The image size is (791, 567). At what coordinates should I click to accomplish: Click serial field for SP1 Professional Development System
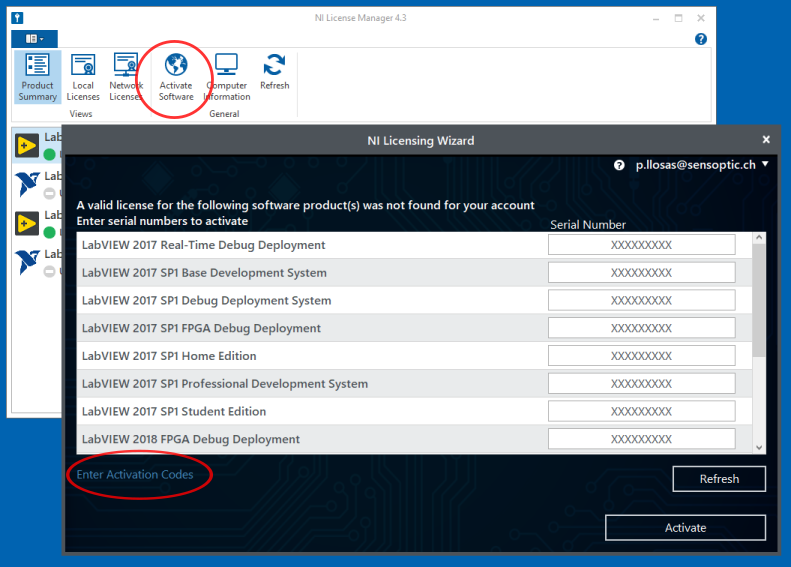coord(641,383)
